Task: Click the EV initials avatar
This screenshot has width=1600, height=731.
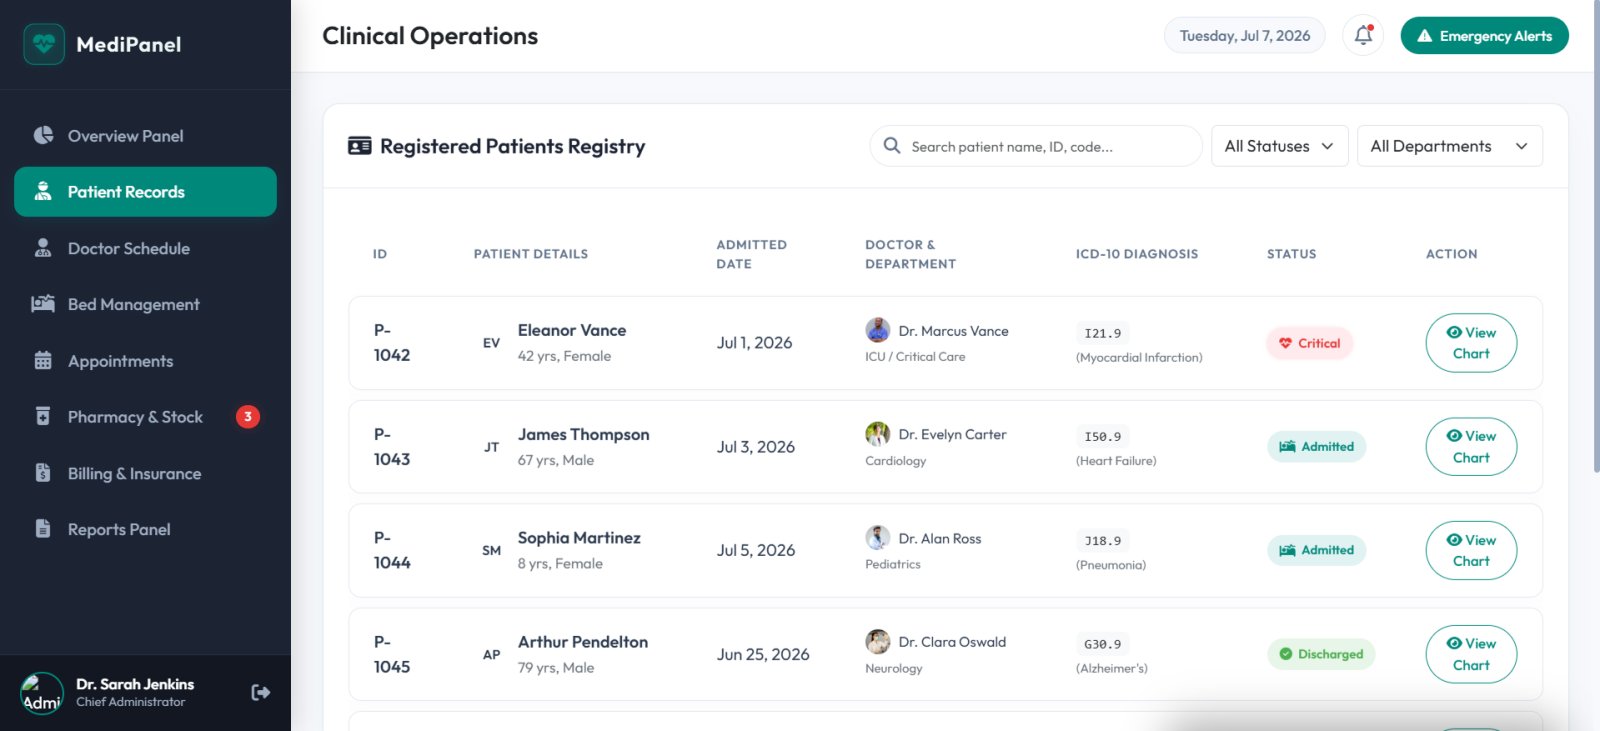Action: 491,343
